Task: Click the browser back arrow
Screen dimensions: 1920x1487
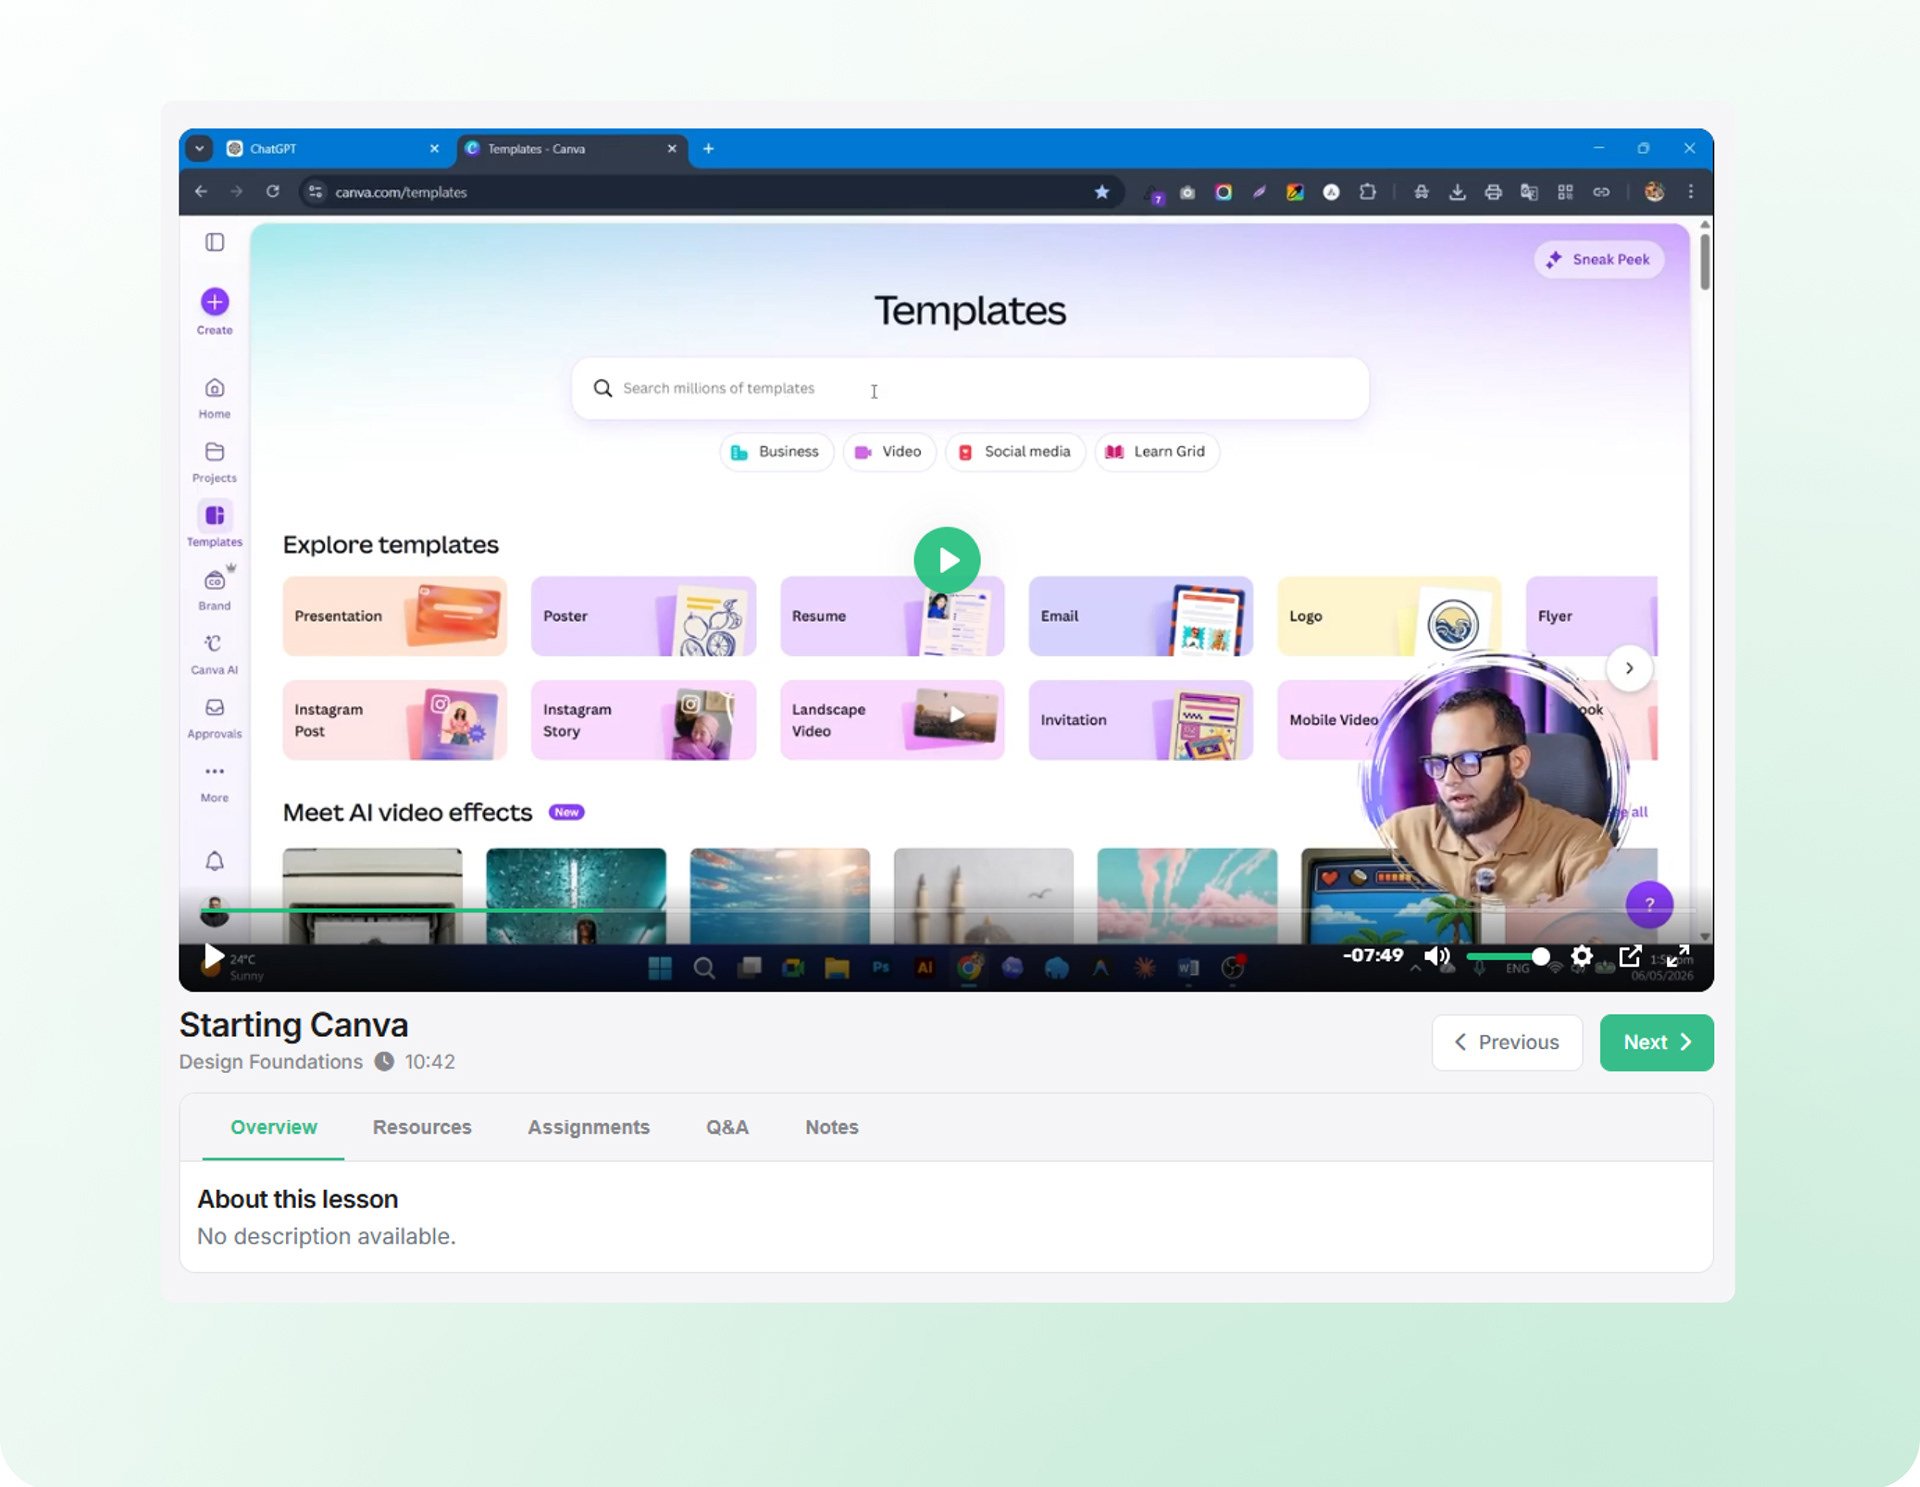Action: 201,192
